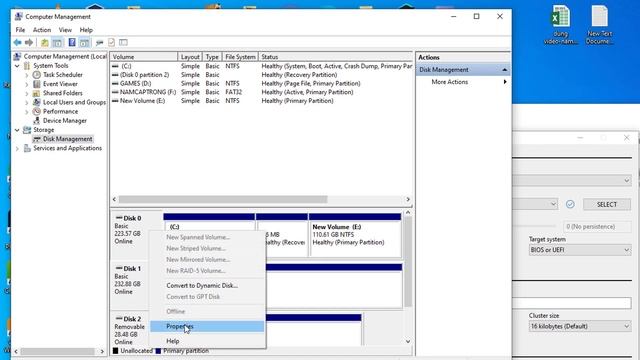This screenshot has height=360, width=640.
Task: Click the checkmark circle icon beside SELECT
Action: coord(570,204)
